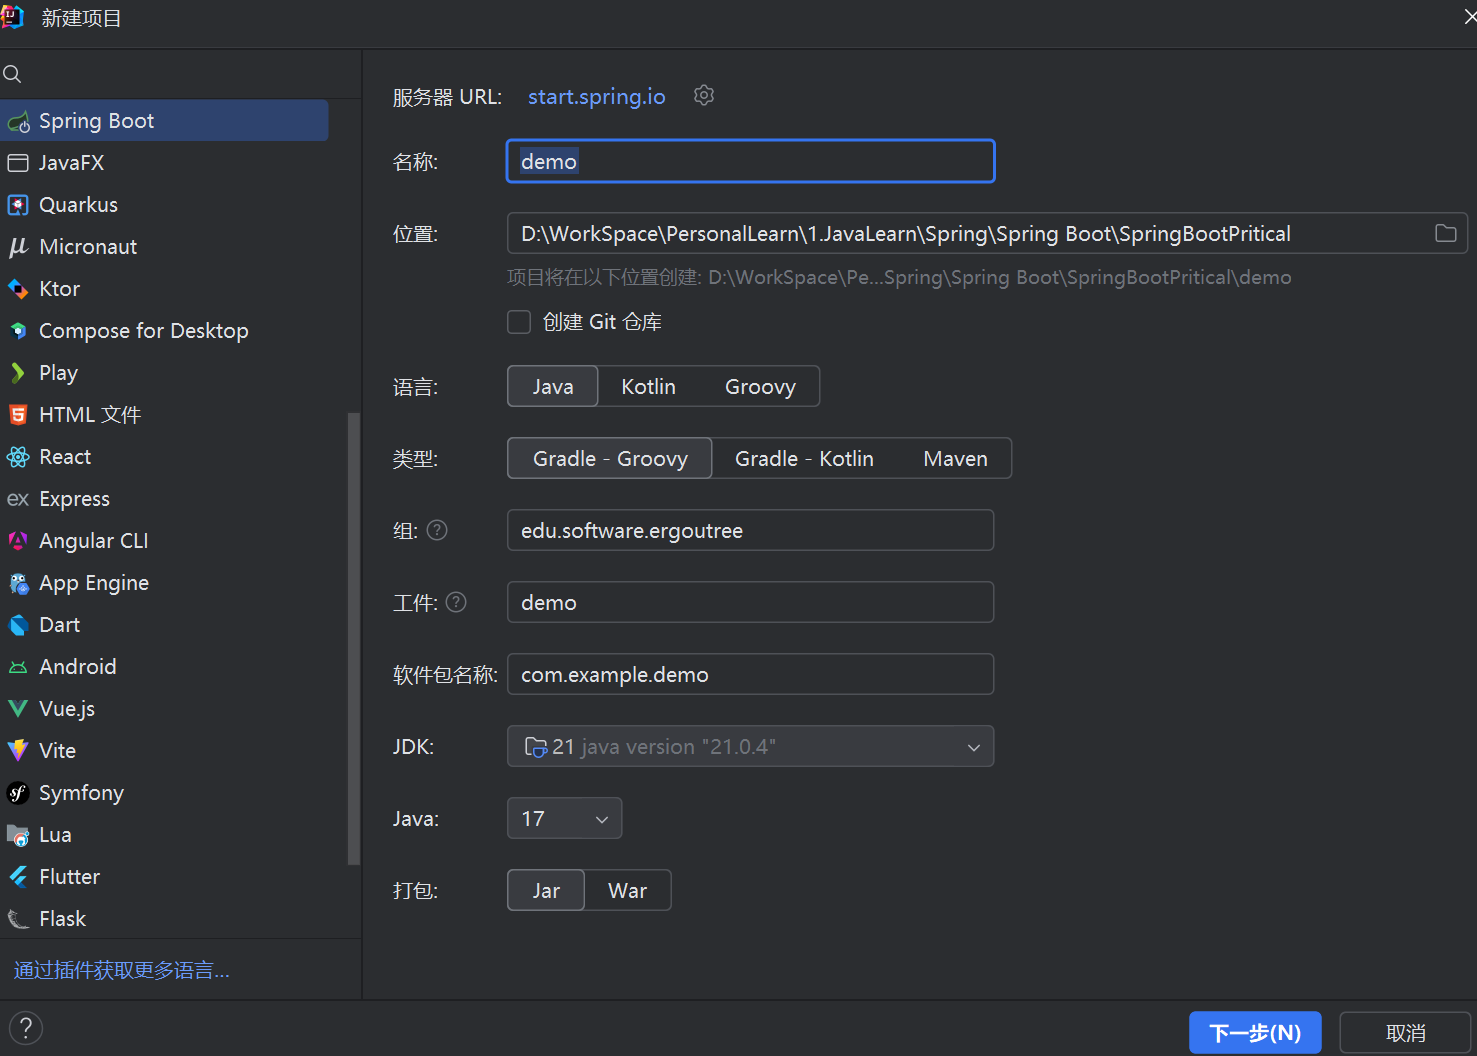The image size is (1477, 1056).
Task: Select Groovy as language
Action: point(760,386)
